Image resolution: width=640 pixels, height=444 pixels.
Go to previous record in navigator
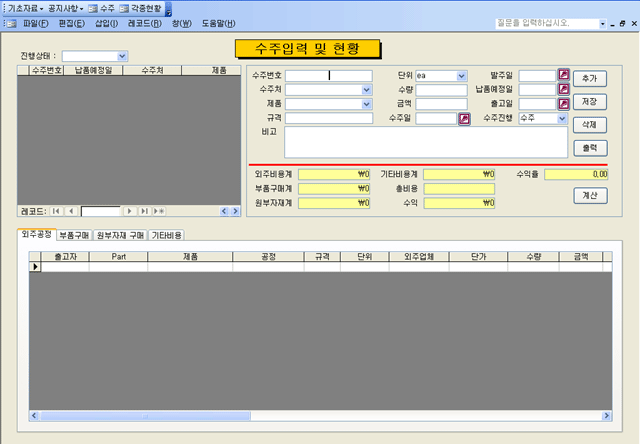(71, 211)
